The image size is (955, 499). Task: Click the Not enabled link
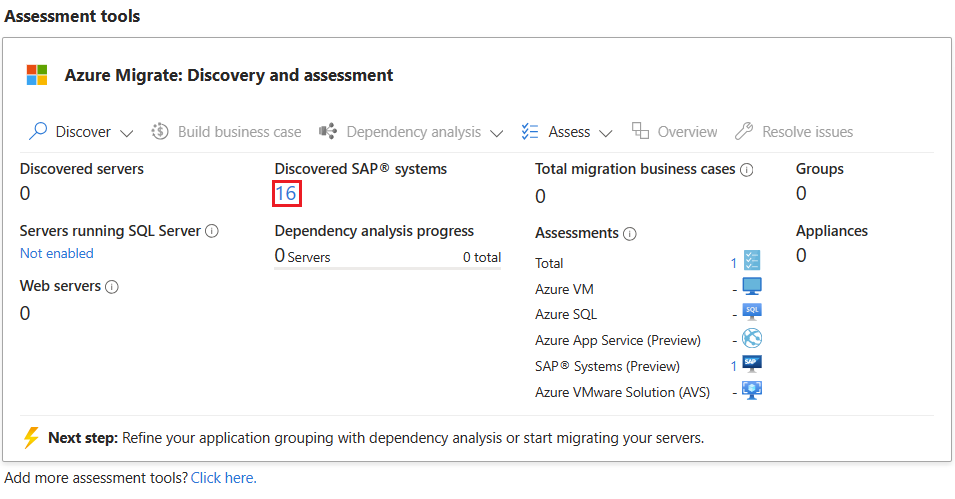point(57,254)
